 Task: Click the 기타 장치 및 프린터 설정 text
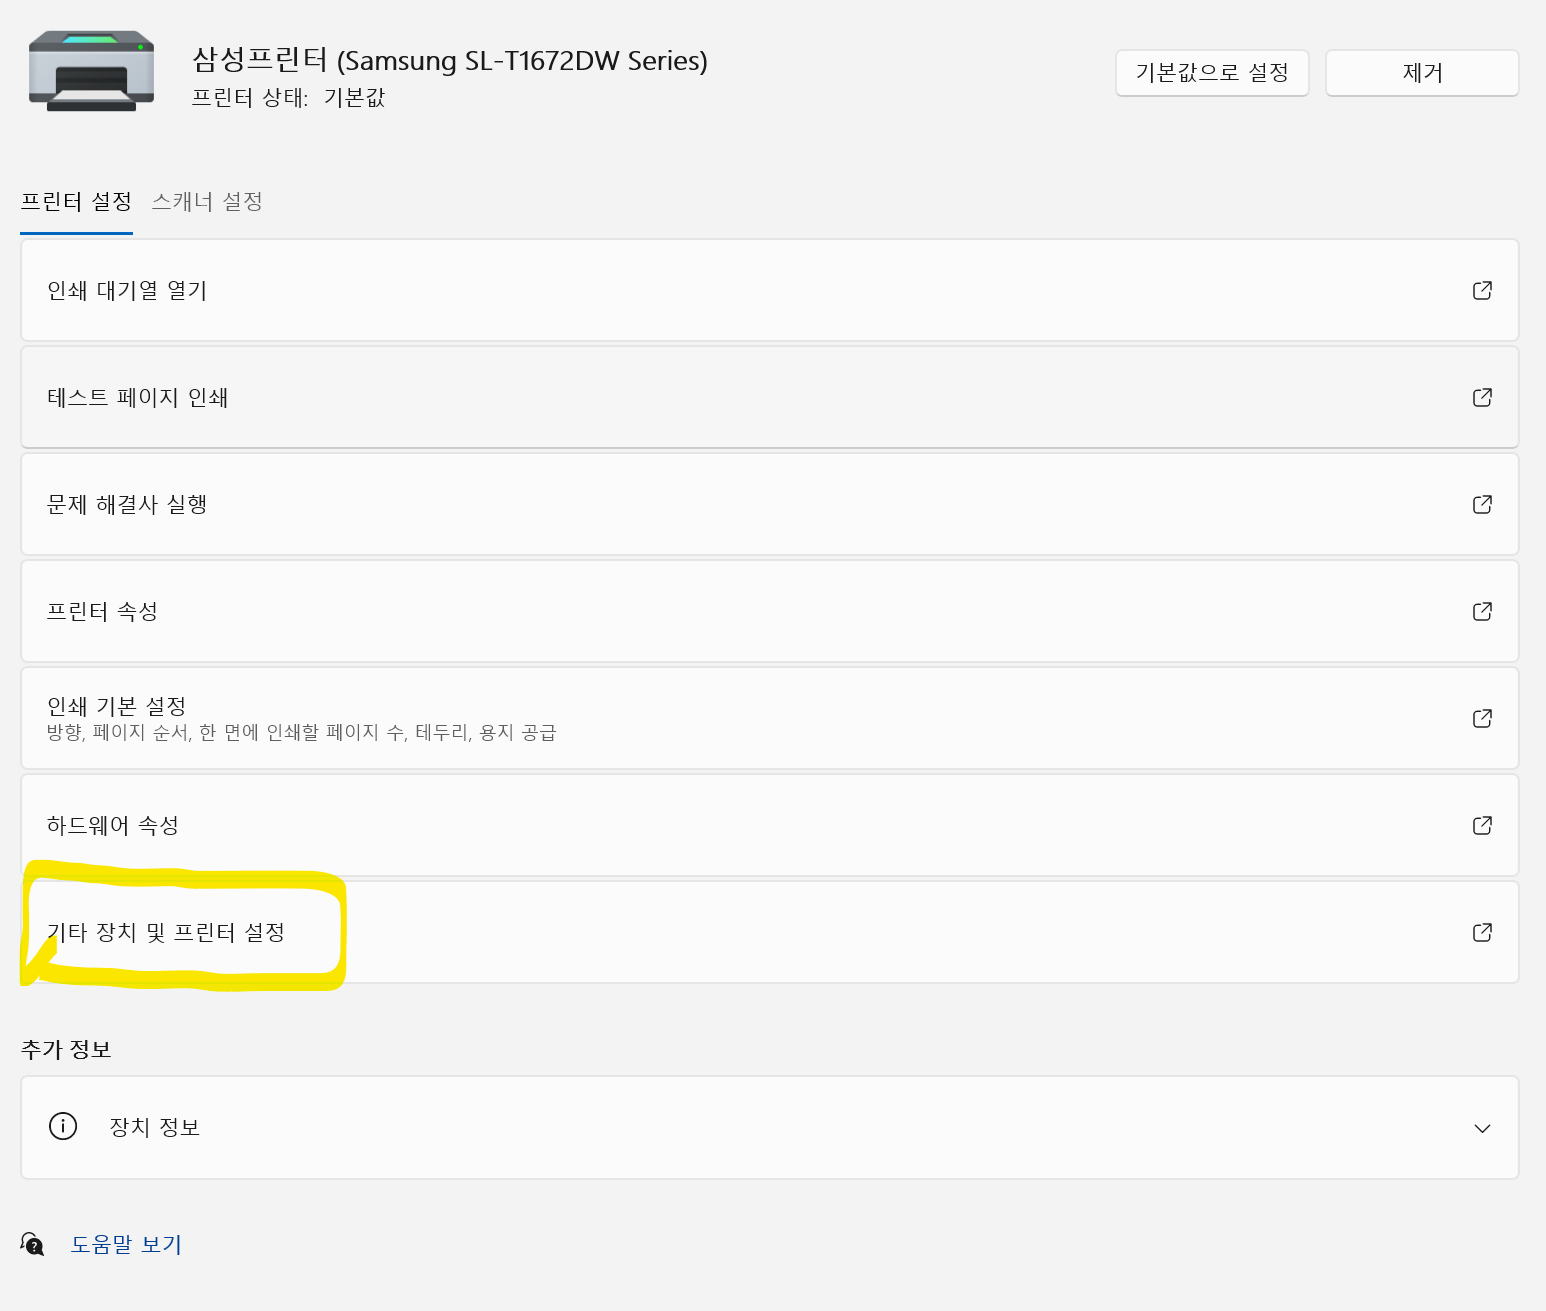[166, 932]
